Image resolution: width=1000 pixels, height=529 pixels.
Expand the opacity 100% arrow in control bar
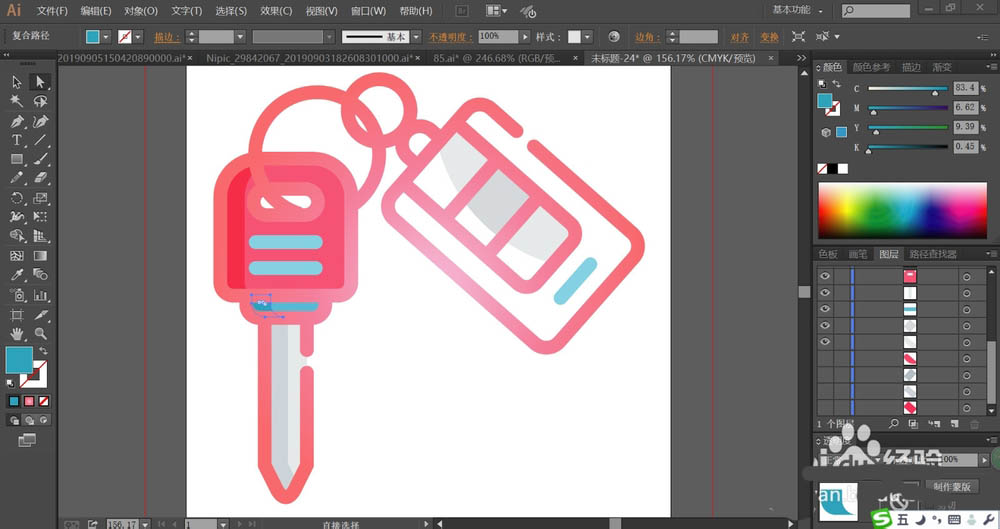click(x=525, y=37)
